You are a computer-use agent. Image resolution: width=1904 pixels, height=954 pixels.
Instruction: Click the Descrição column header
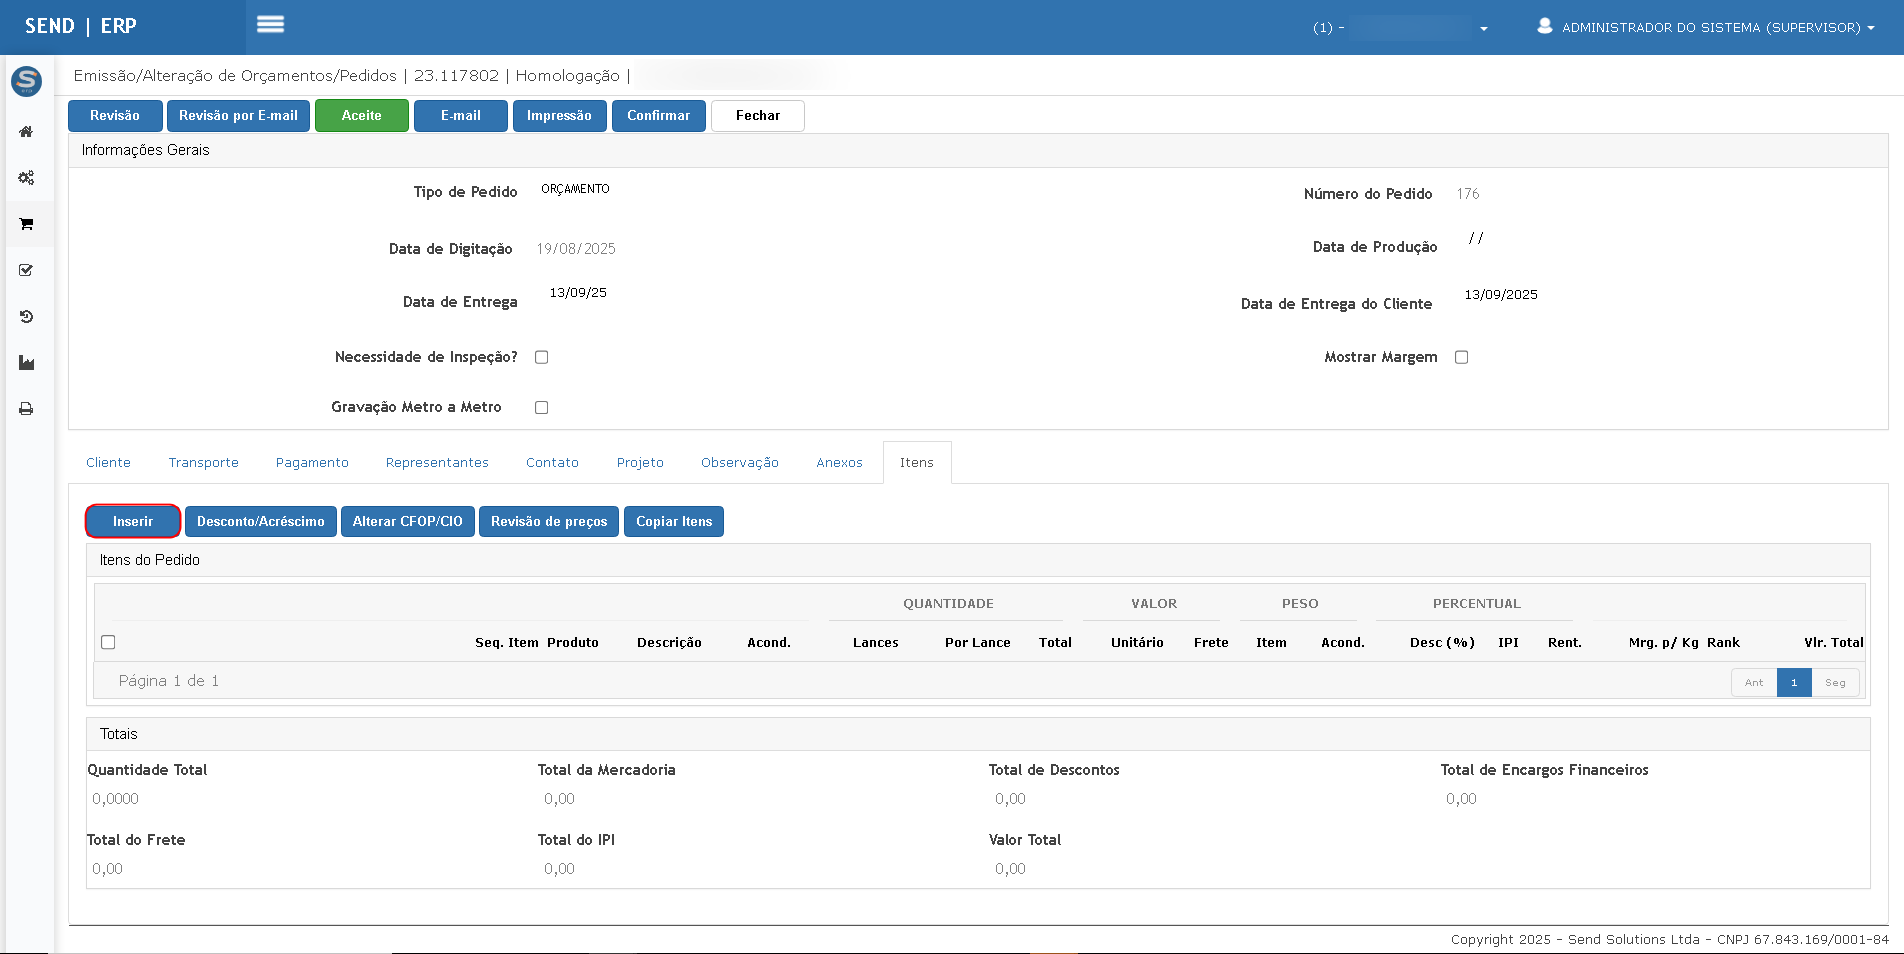669,643
